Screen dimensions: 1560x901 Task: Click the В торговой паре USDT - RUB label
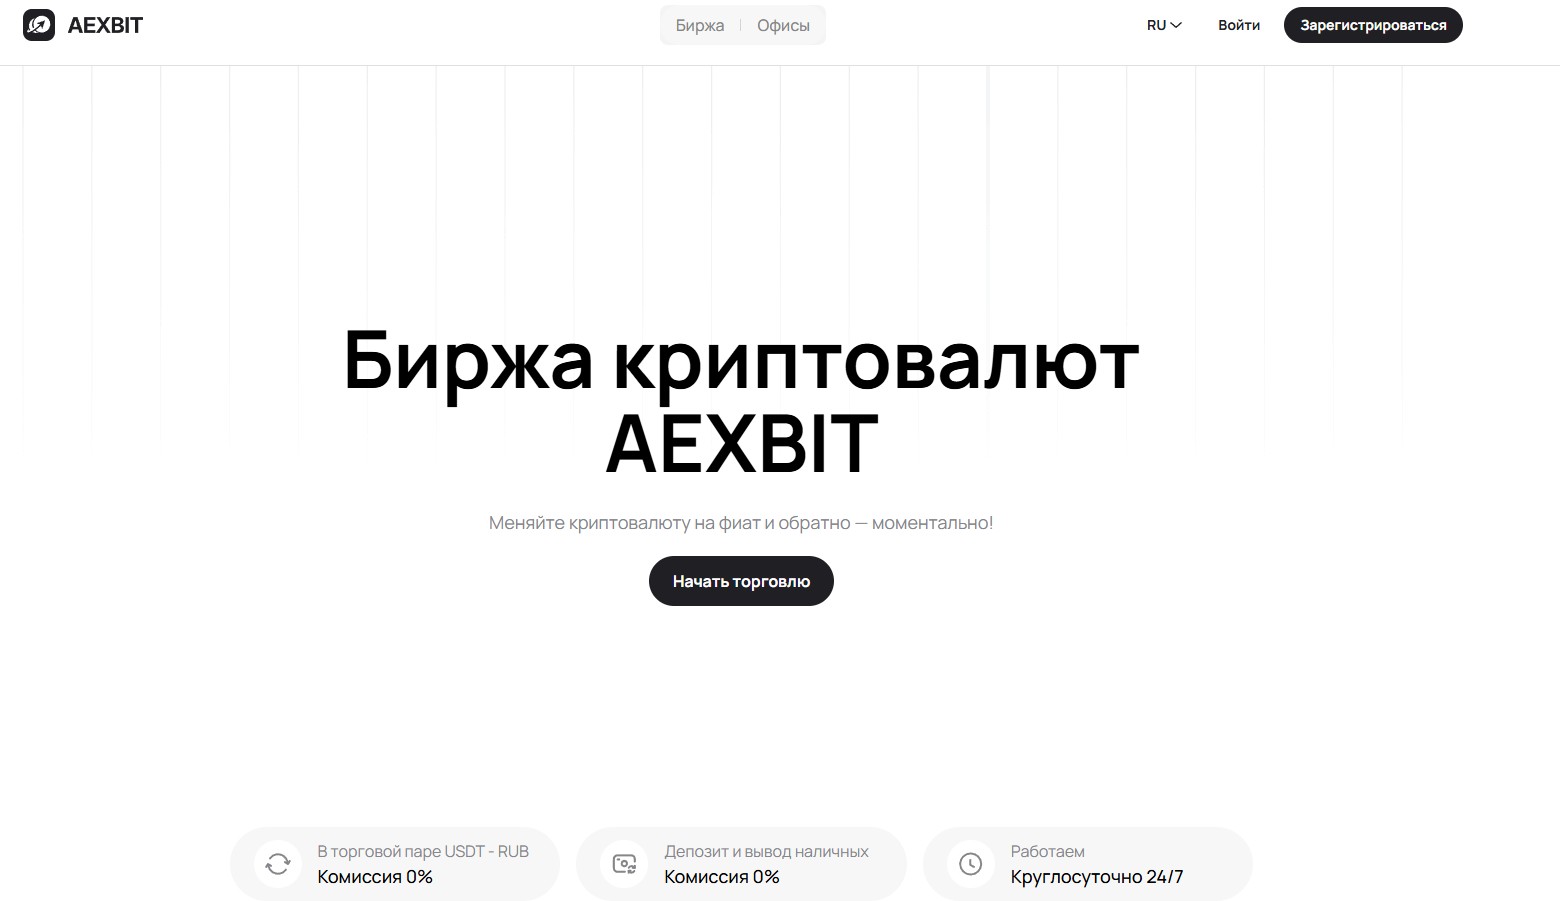[x=423, y=851]
